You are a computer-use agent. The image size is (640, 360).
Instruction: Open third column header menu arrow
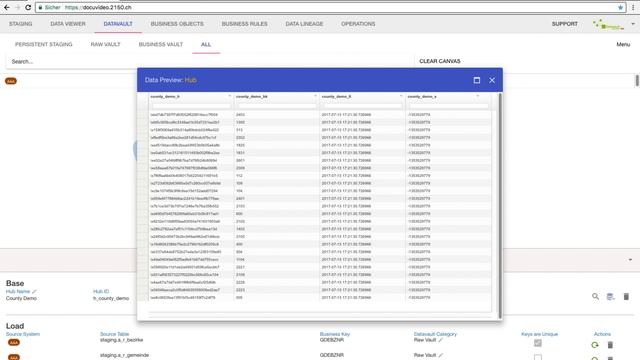[x=401, y=96]
